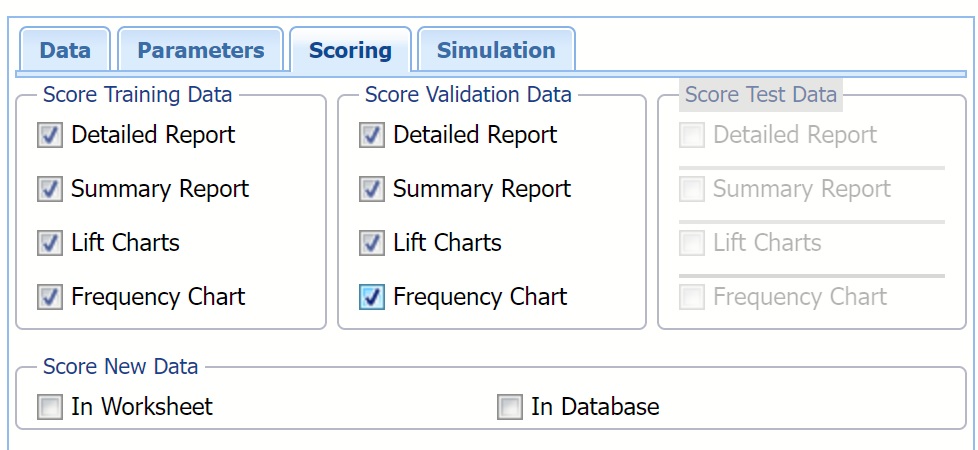Uncheck Frequency Chart for Training Data
This screenshot has width=978, height=450.
click(50, 297)
